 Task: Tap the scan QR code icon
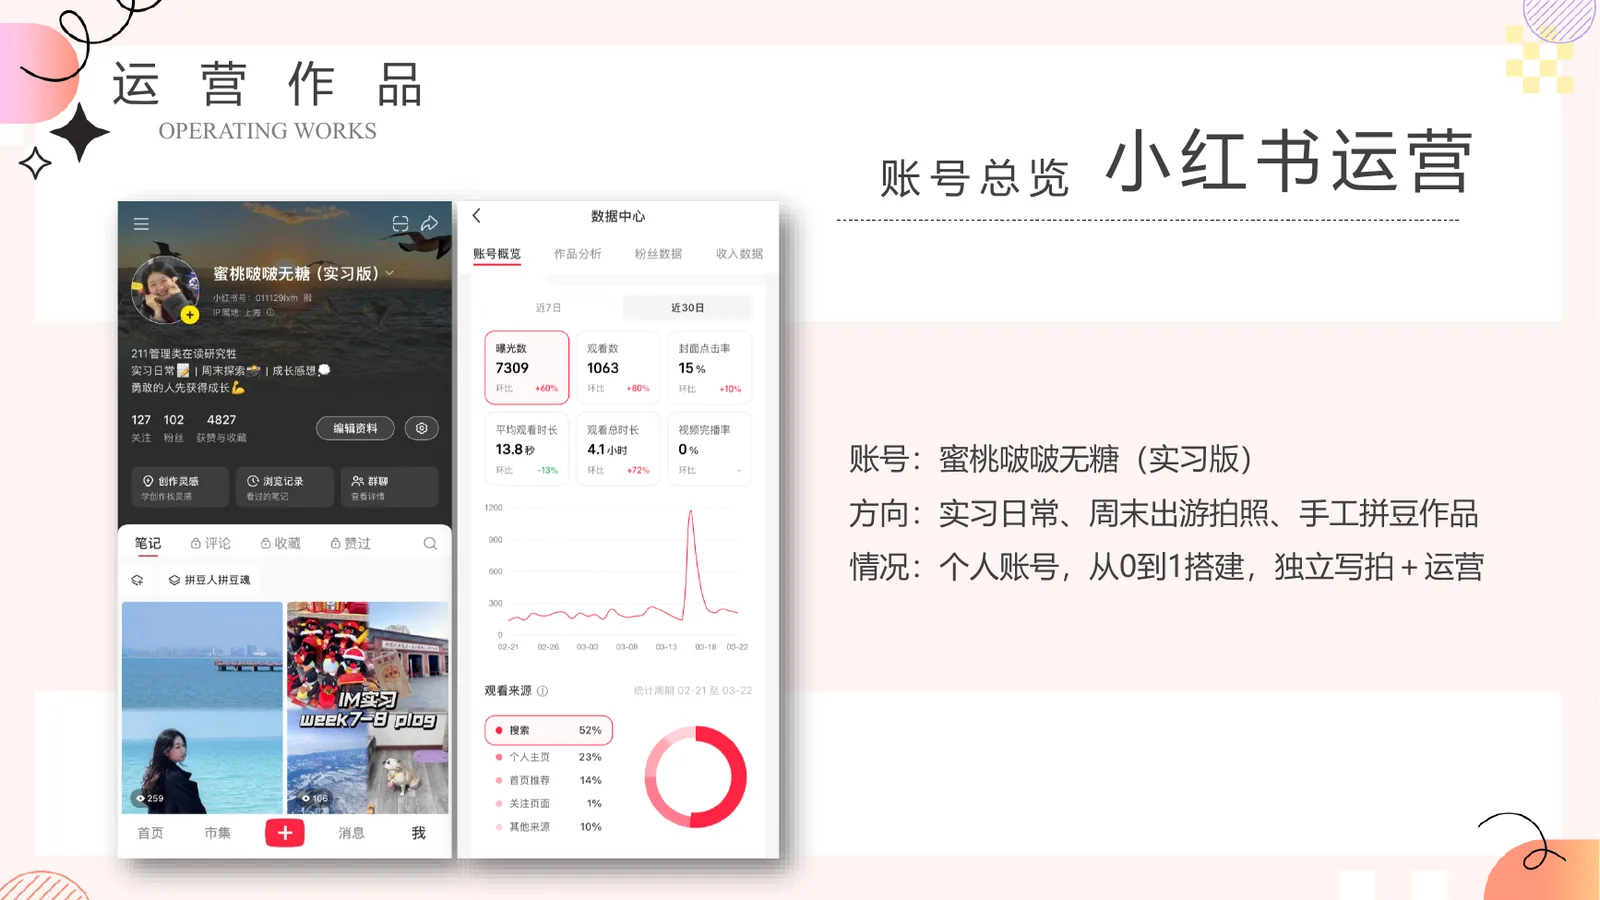coord(400,224)
